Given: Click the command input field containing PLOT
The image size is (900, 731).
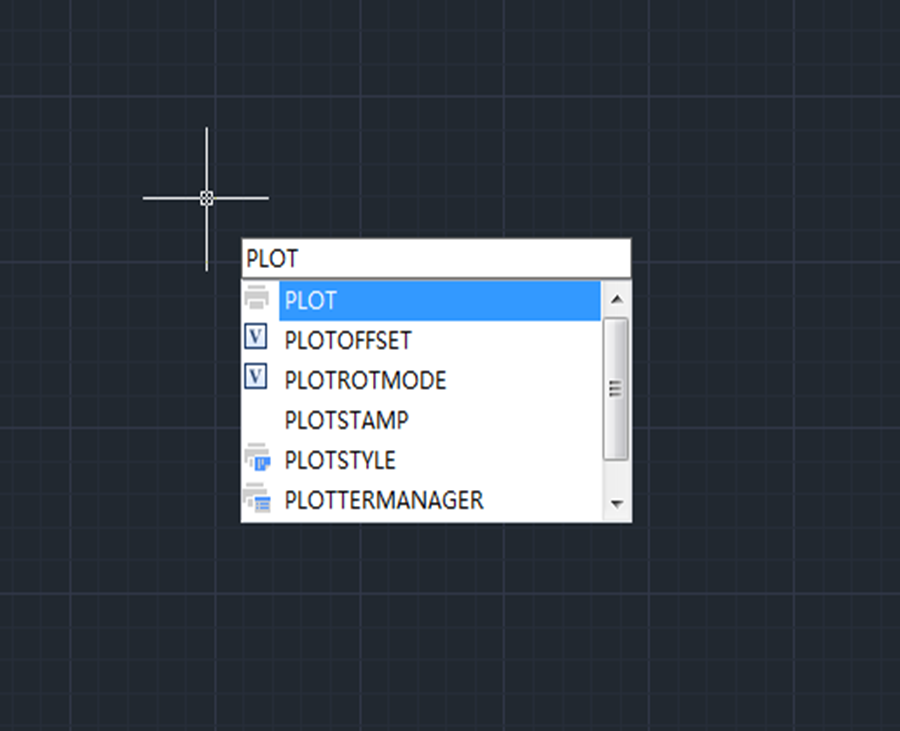Looking at the screenshot, I should click(436, 259).
